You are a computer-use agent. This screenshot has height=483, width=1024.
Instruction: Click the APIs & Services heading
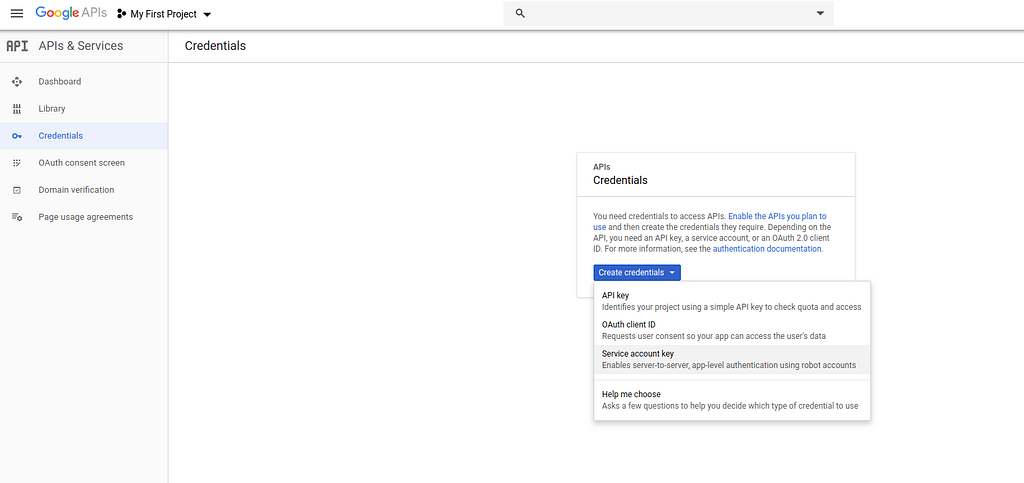[x=81, y=46]
